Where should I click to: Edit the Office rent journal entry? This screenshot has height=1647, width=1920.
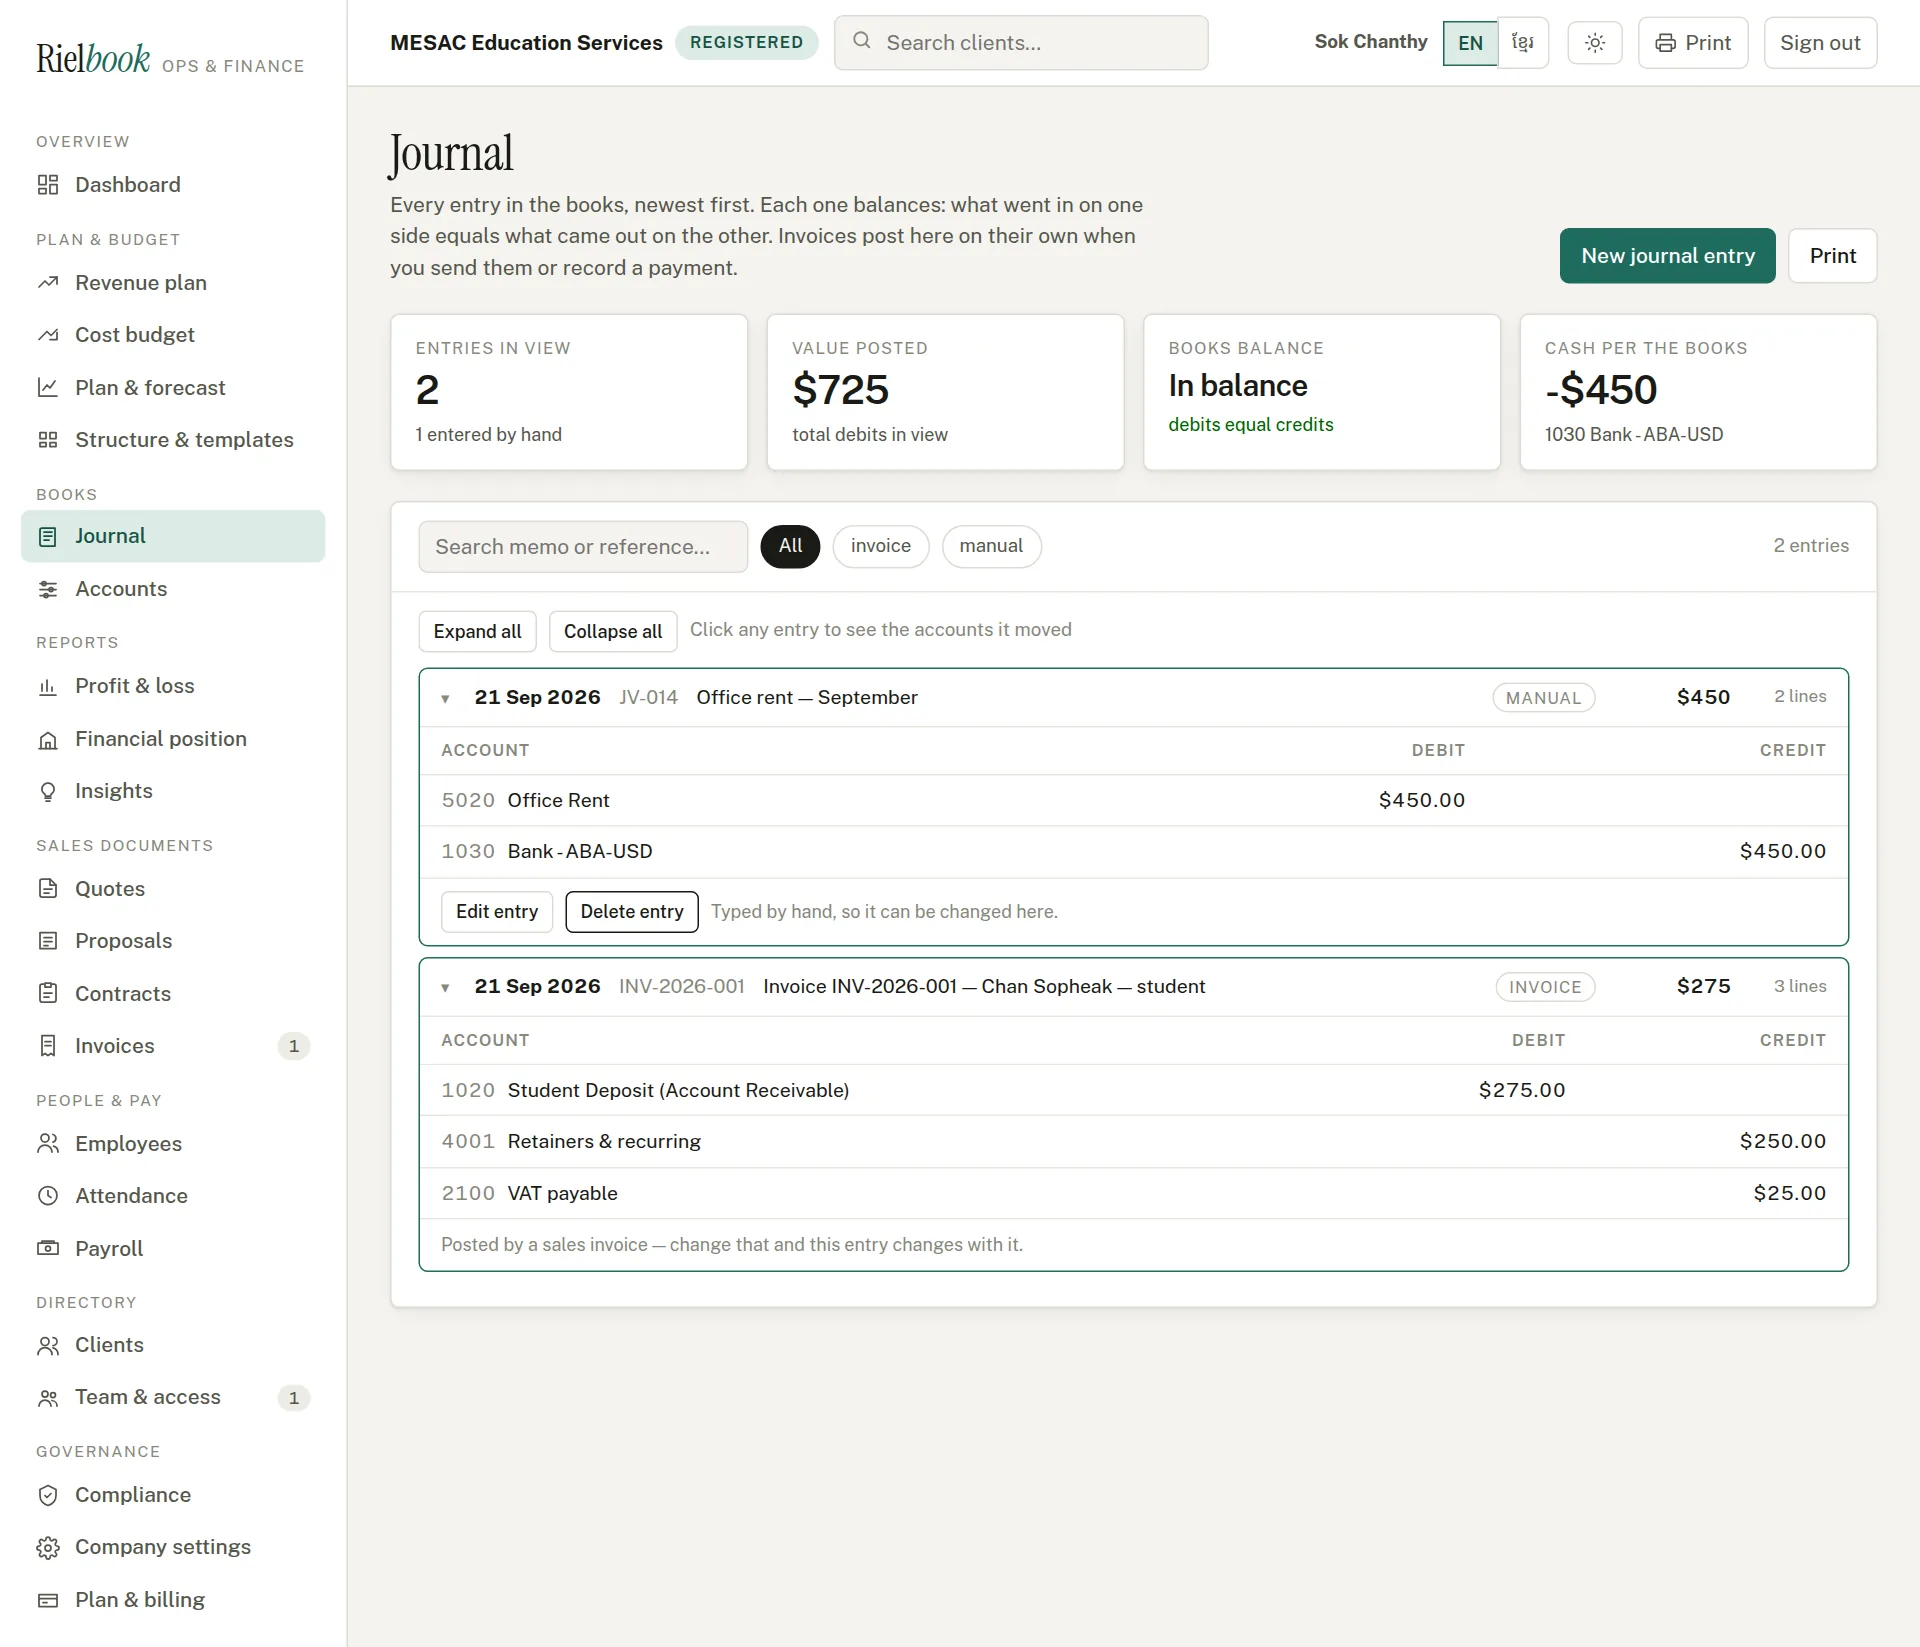click(x=497, y=912)
